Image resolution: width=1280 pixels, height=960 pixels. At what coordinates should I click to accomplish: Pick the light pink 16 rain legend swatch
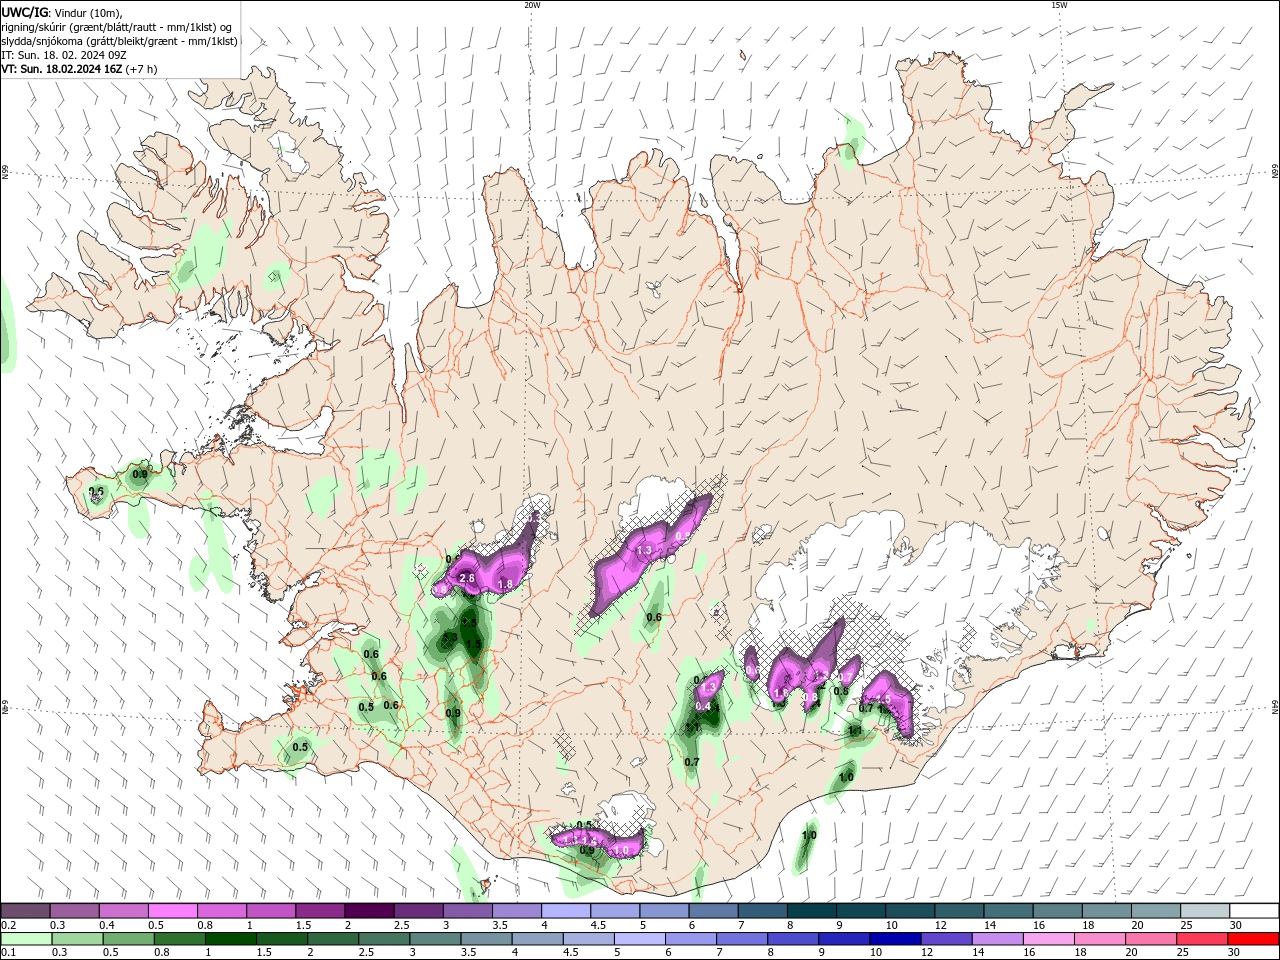(1049, 939)
